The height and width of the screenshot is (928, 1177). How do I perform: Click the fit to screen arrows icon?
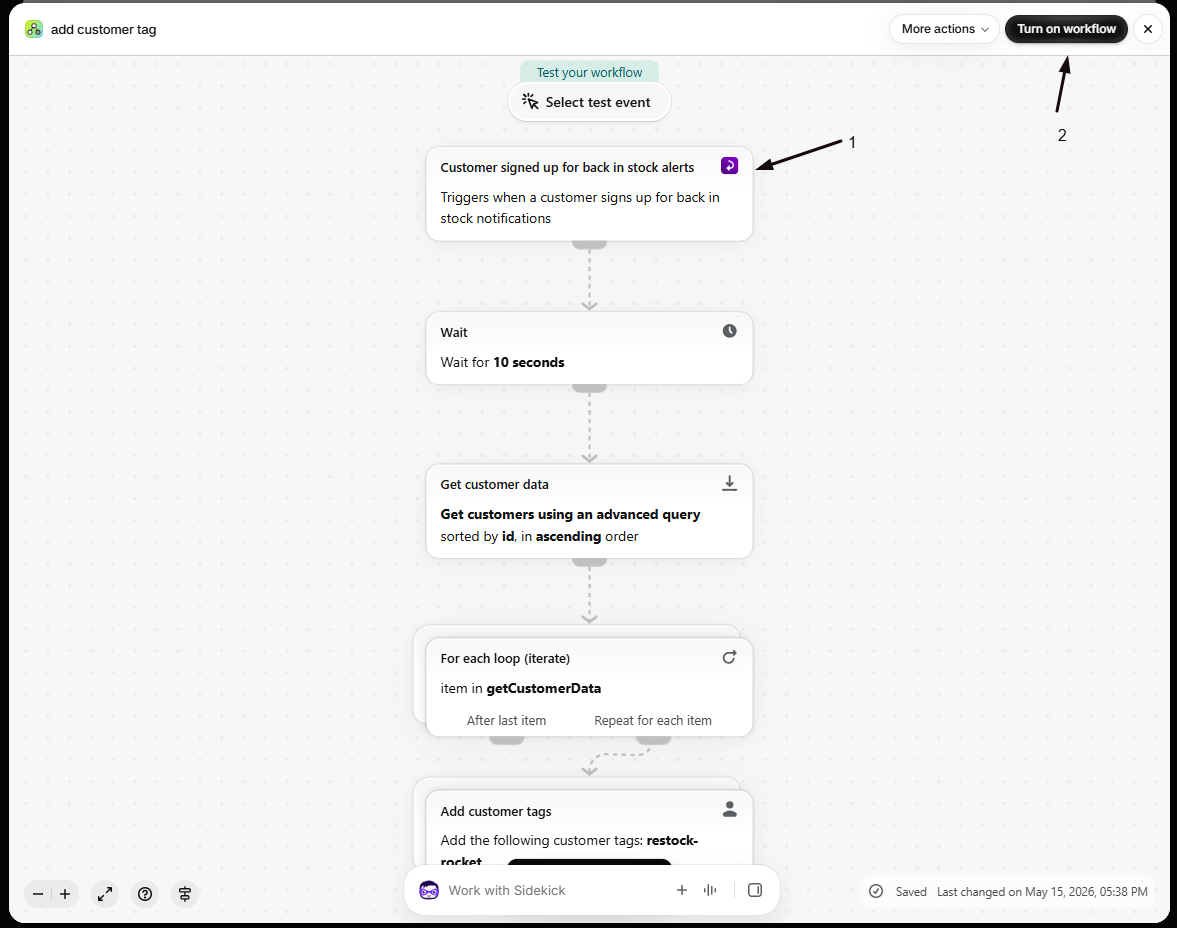105,894
